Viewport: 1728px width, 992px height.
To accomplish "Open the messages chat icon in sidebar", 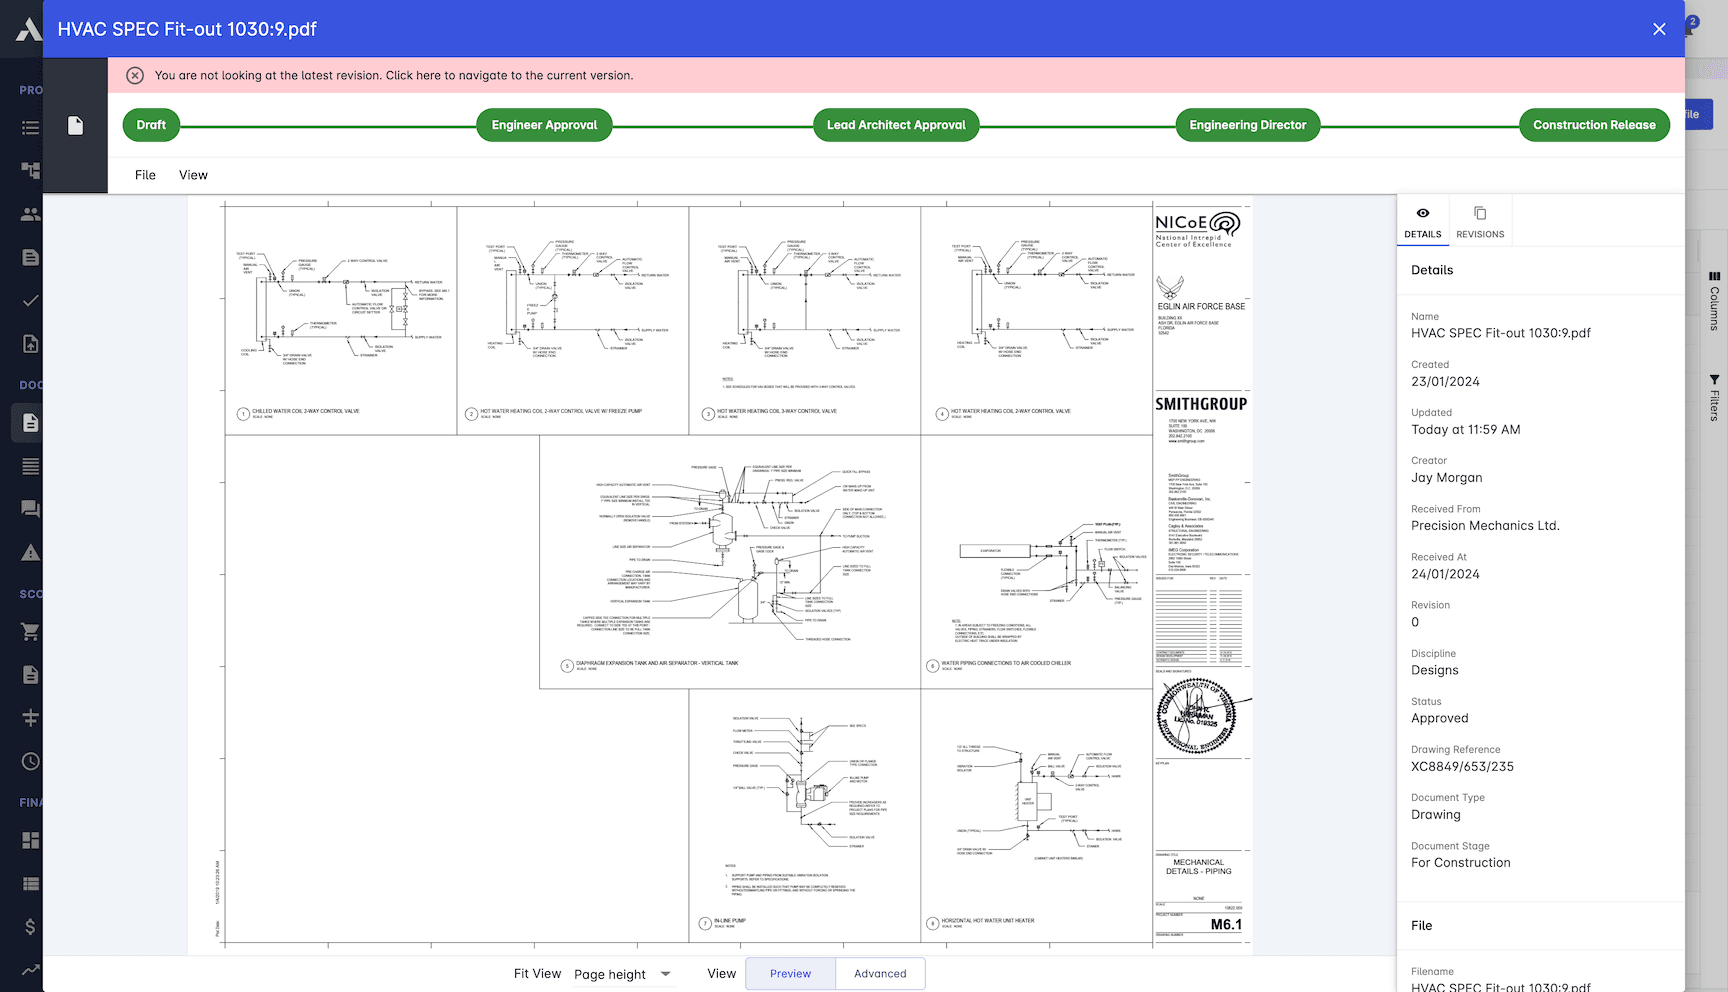I will (30, 508).
